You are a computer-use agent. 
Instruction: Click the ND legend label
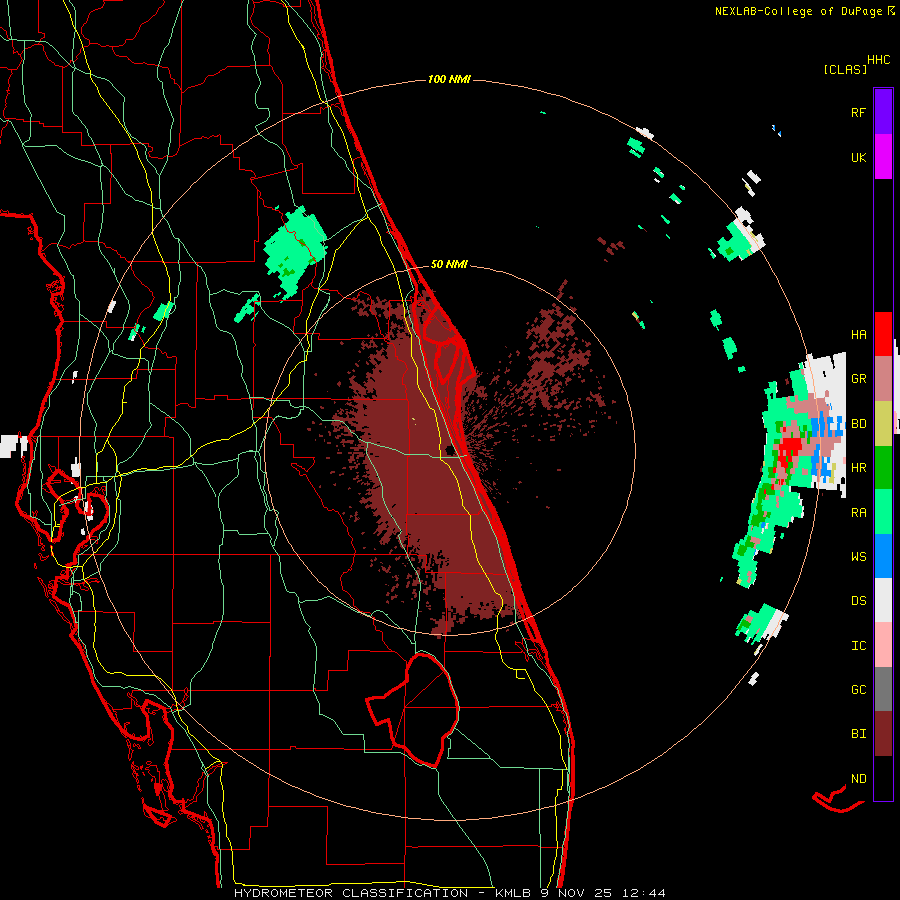click(x=858, y=779)
